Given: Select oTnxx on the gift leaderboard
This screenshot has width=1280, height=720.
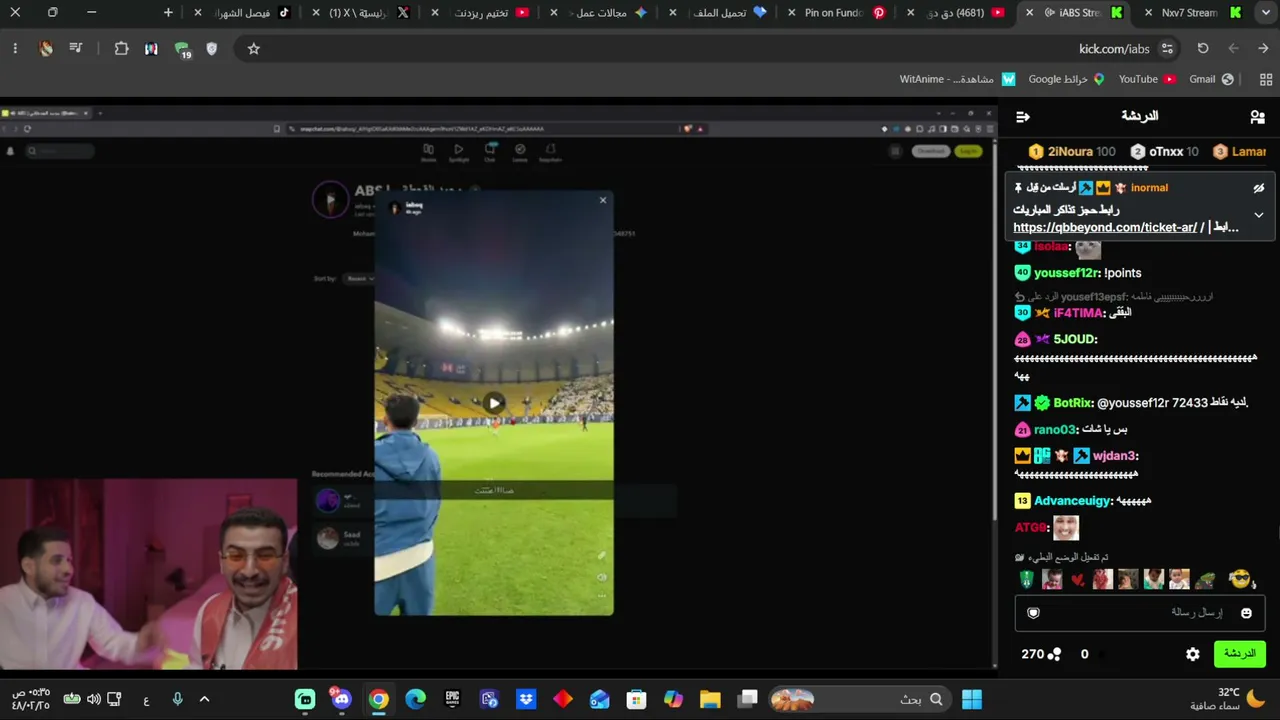Looking at the screenshot, I should tap(1165, 152).
